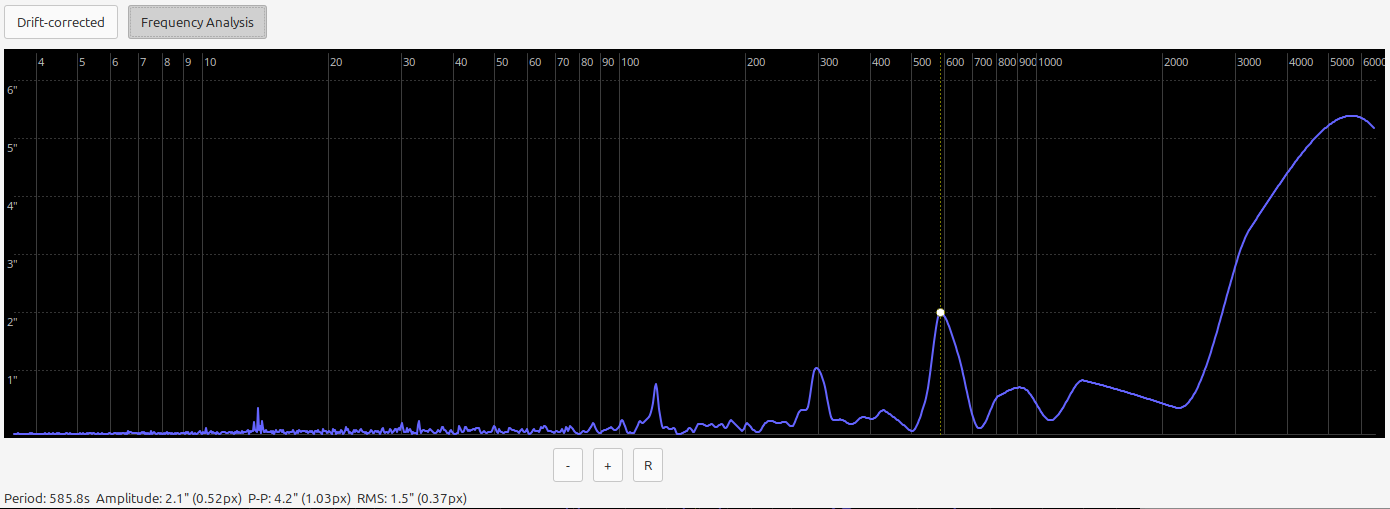Click the 1000 label on the period axis
Screen dimensions: 1390x509
point(1050,62)
